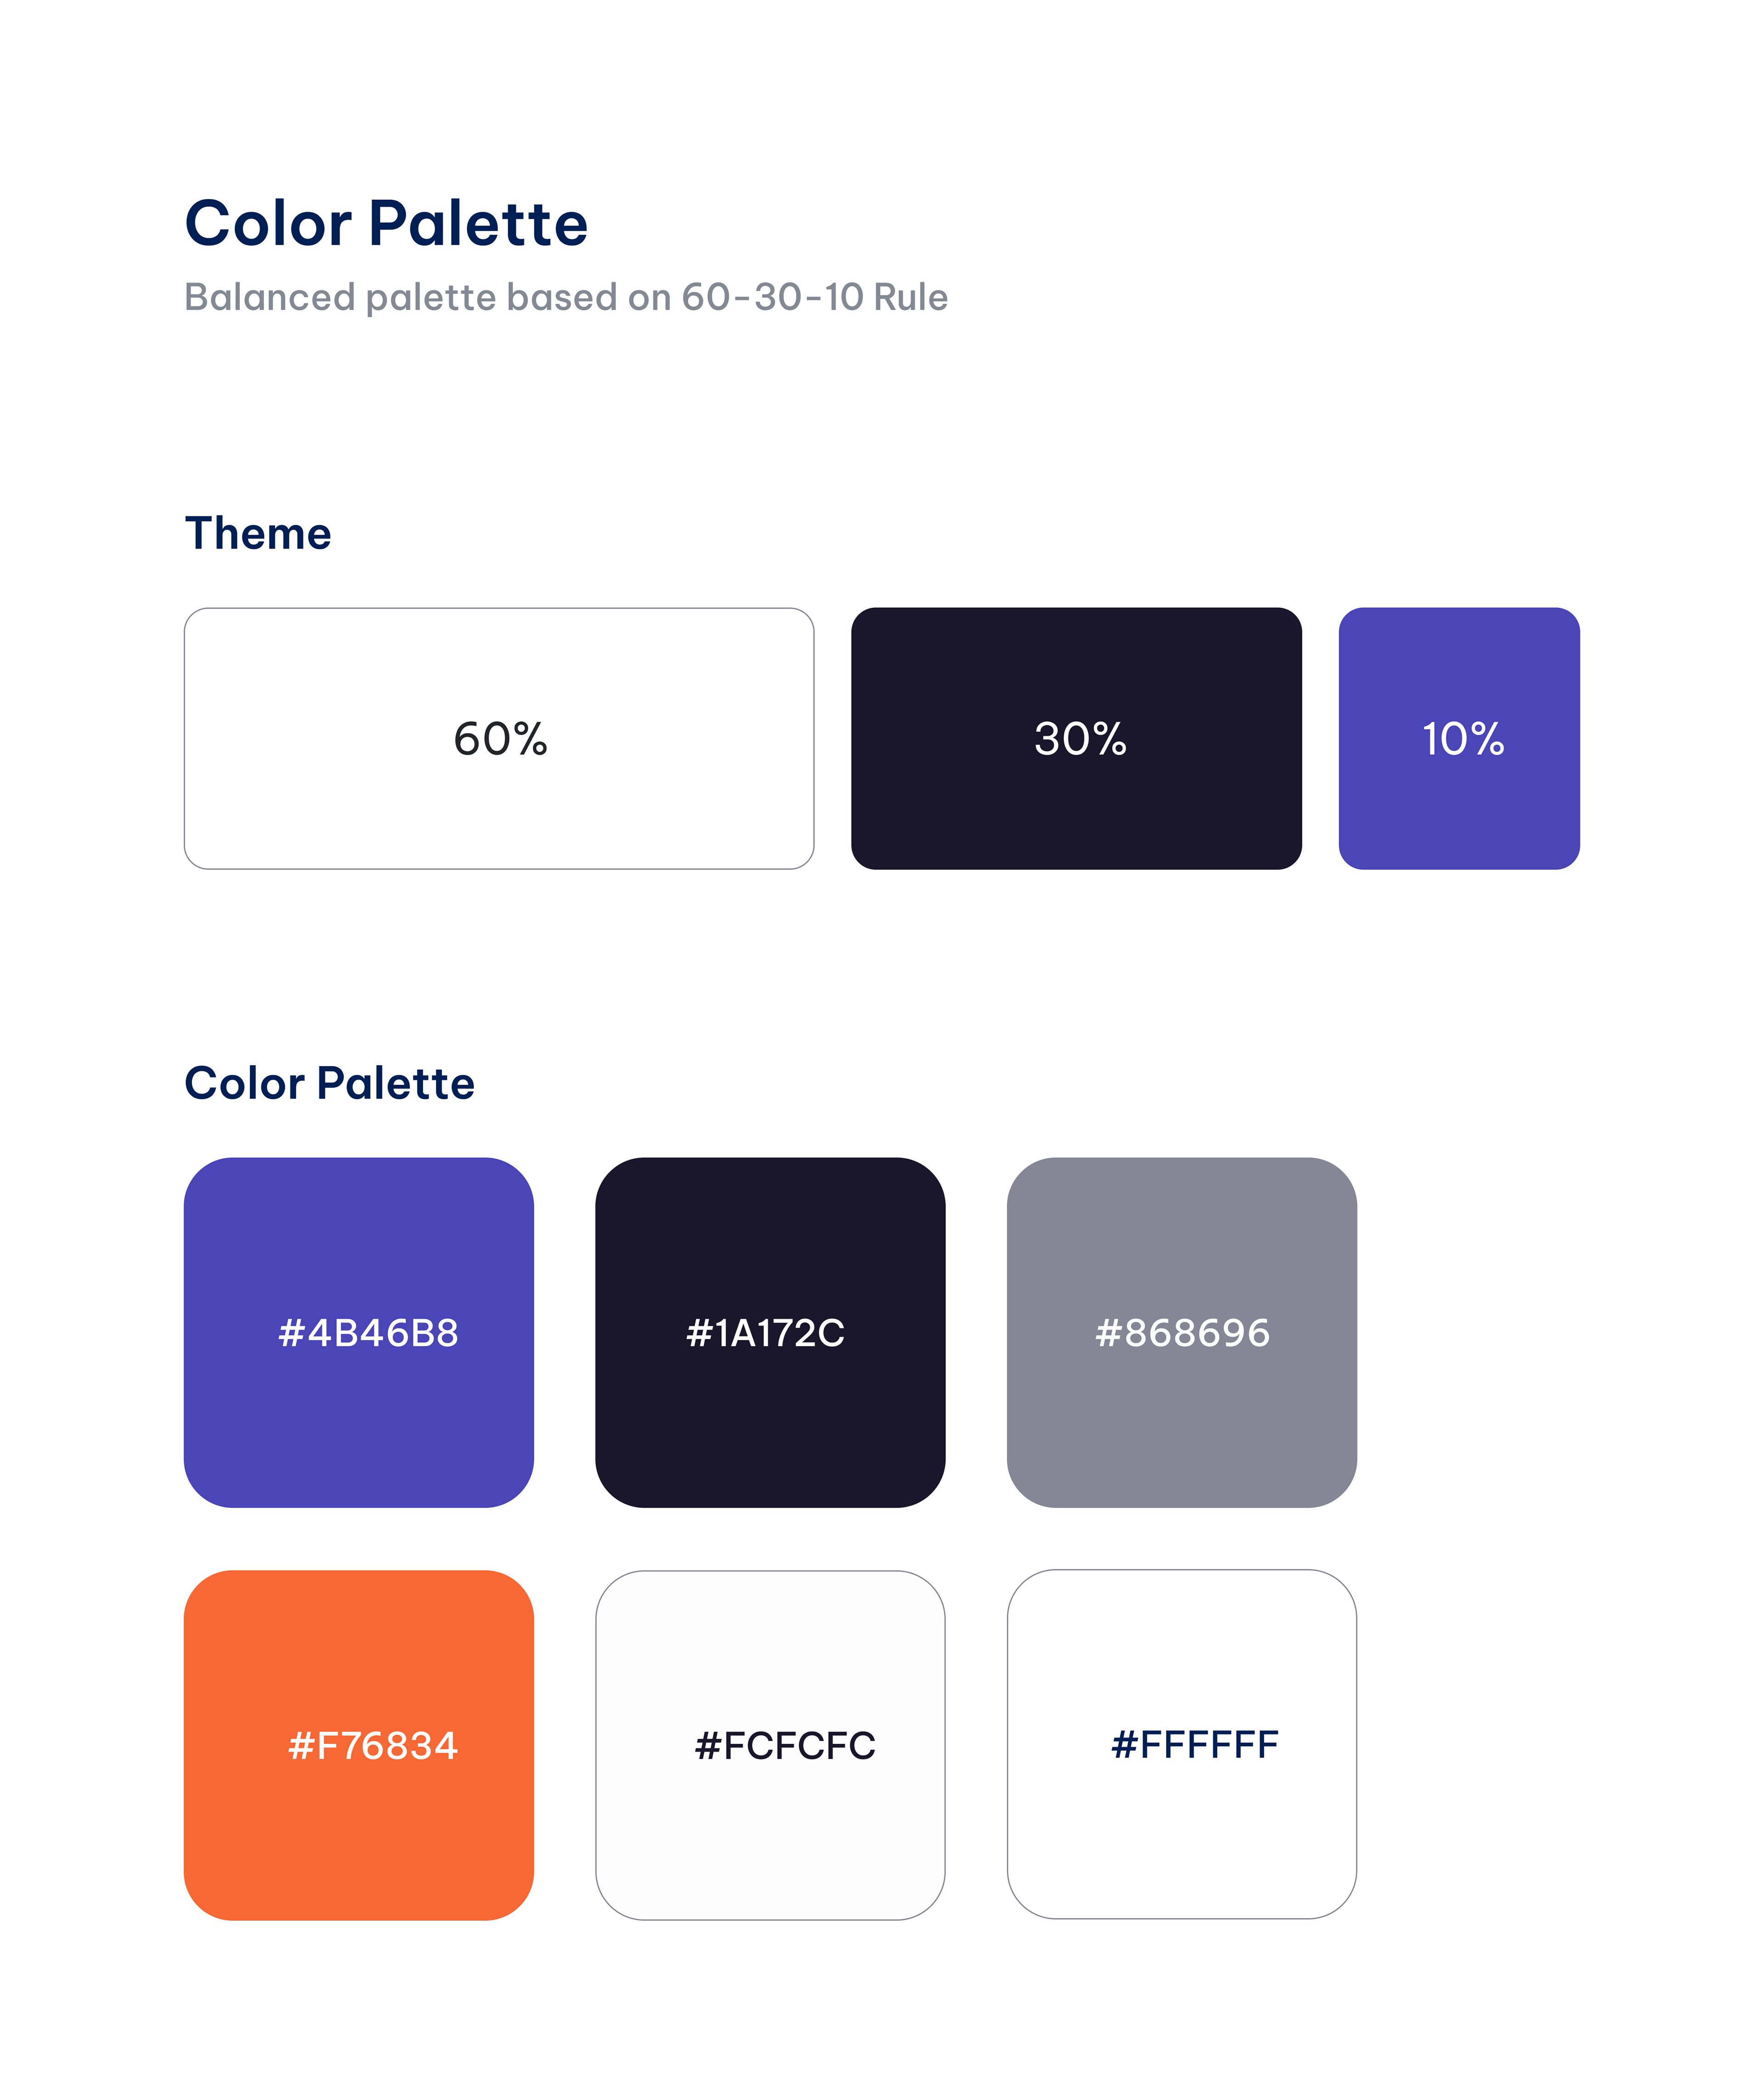
Task: Click the white 60% theme box
Action: 499,738
